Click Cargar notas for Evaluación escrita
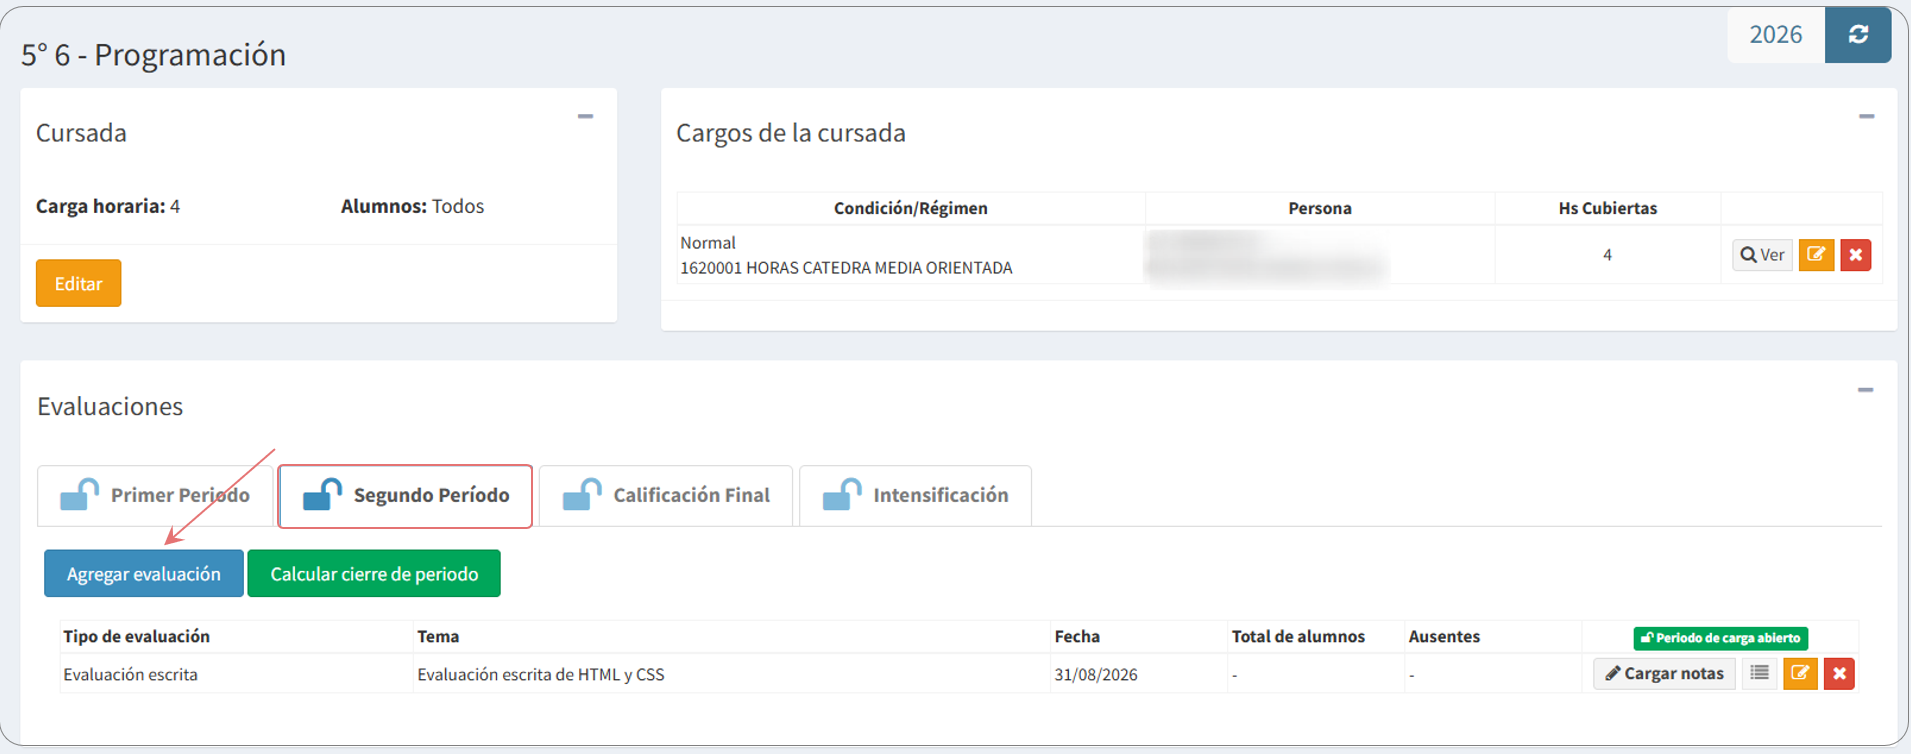Viewport: 1911px width, 754px height. (1664, 674)
